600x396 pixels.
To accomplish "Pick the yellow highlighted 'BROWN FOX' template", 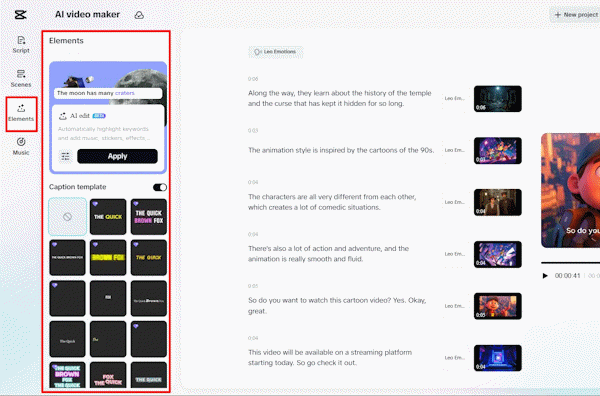I will click(108, 257).
